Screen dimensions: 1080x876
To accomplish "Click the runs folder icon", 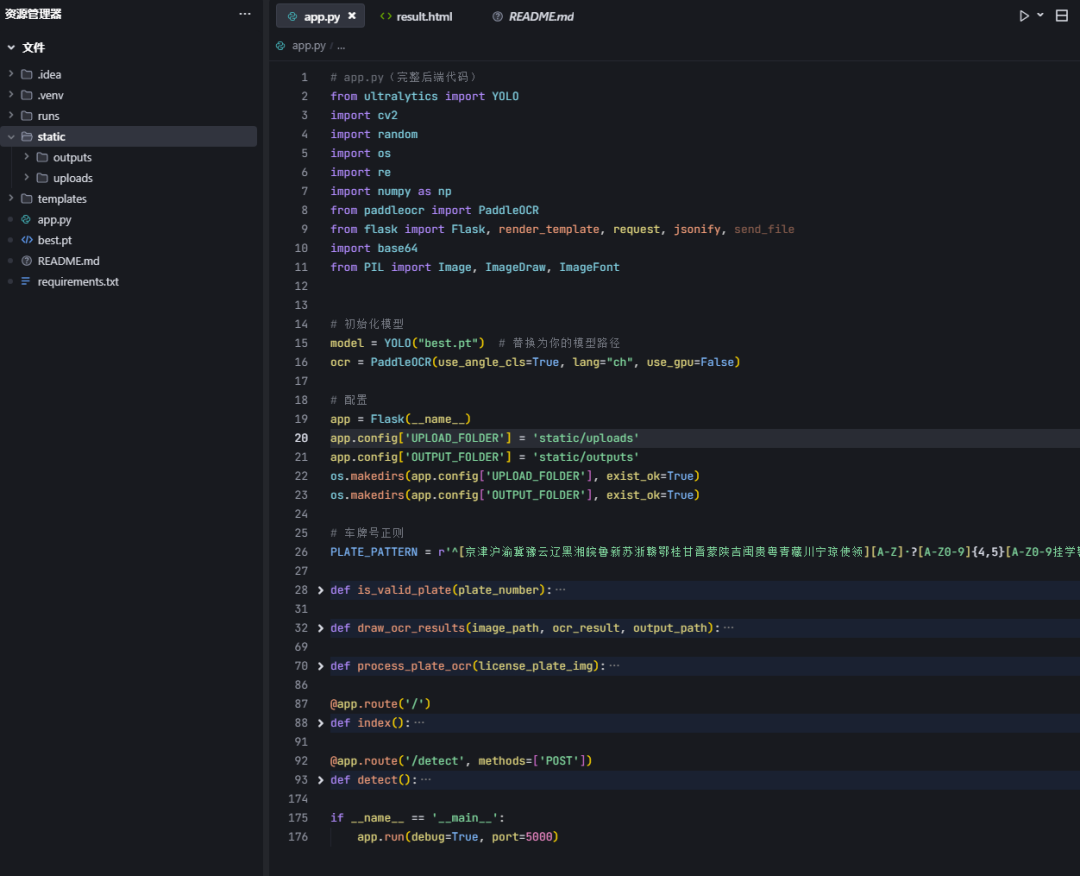I will click(x=27, y=116).
